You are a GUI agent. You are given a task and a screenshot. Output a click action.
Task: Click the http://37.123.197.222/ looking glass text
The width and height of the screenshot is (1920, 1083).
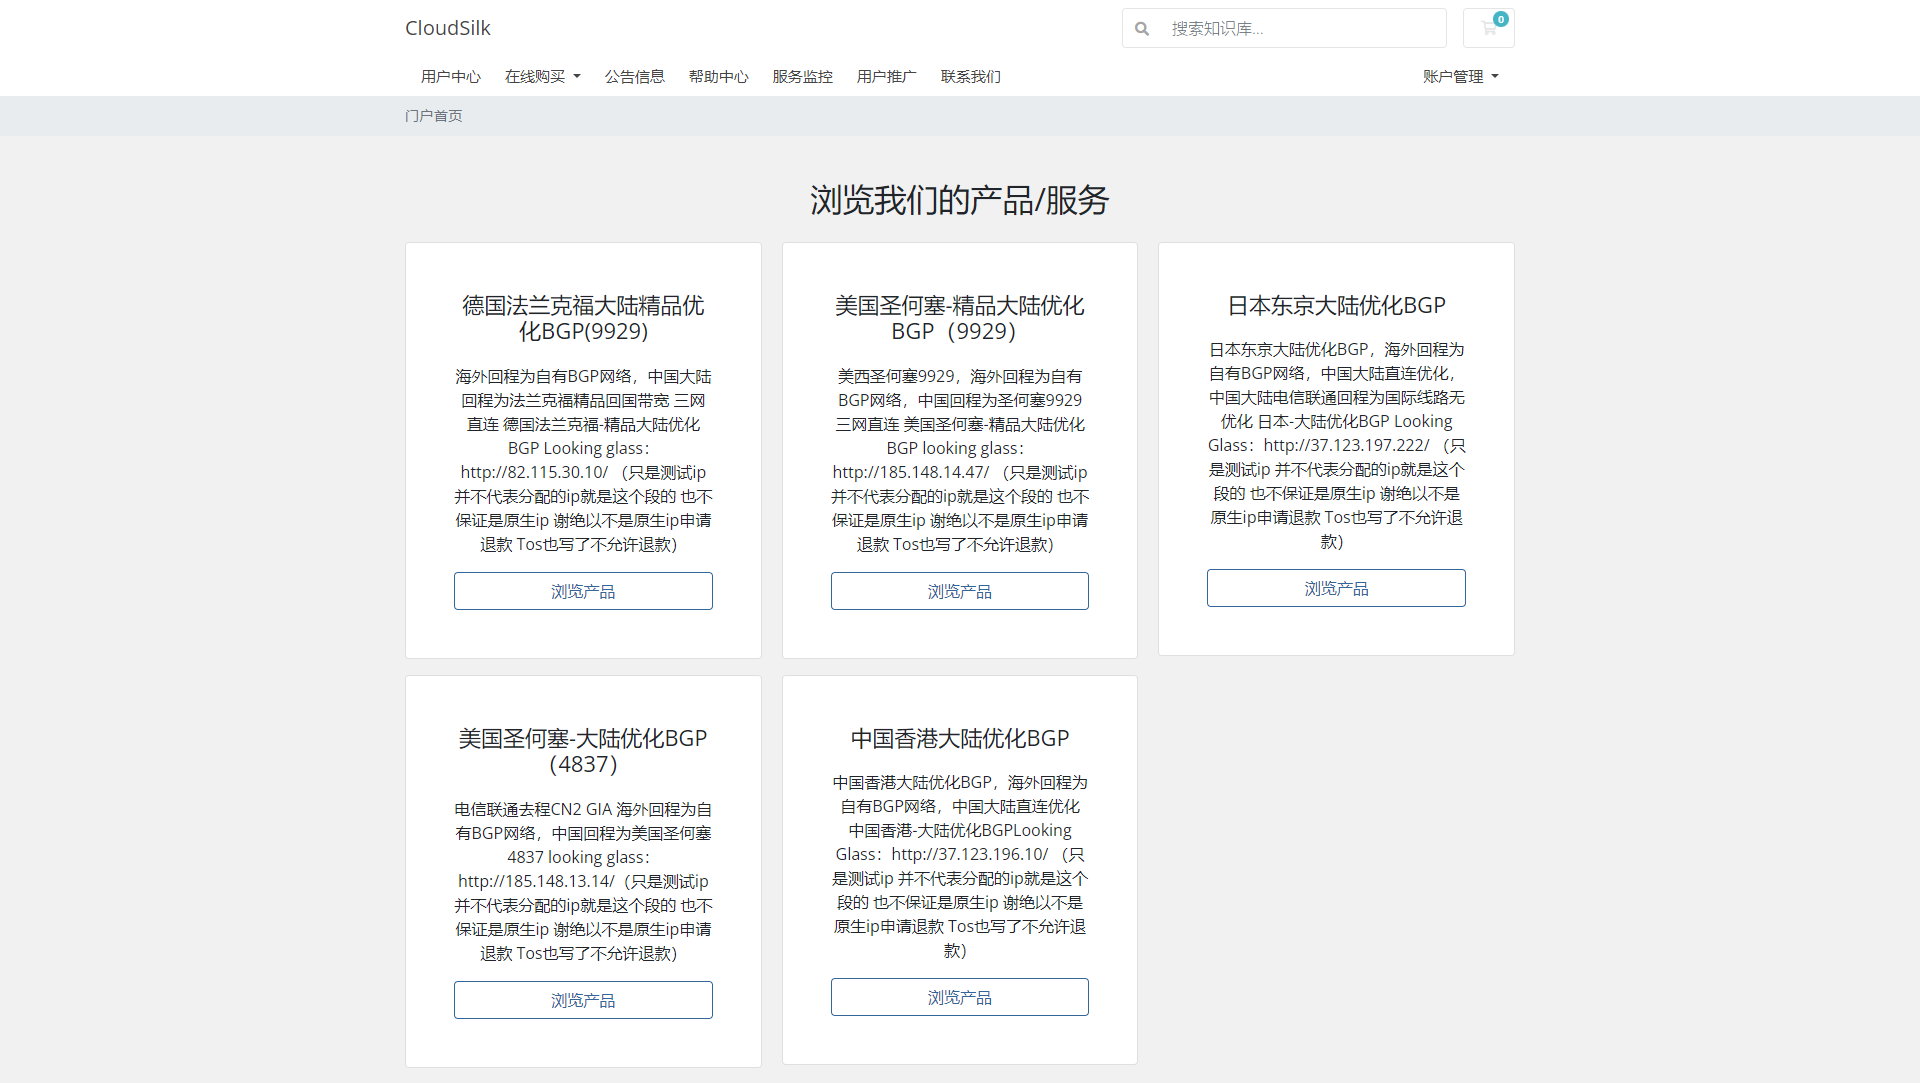click(x=1347, y=445)
